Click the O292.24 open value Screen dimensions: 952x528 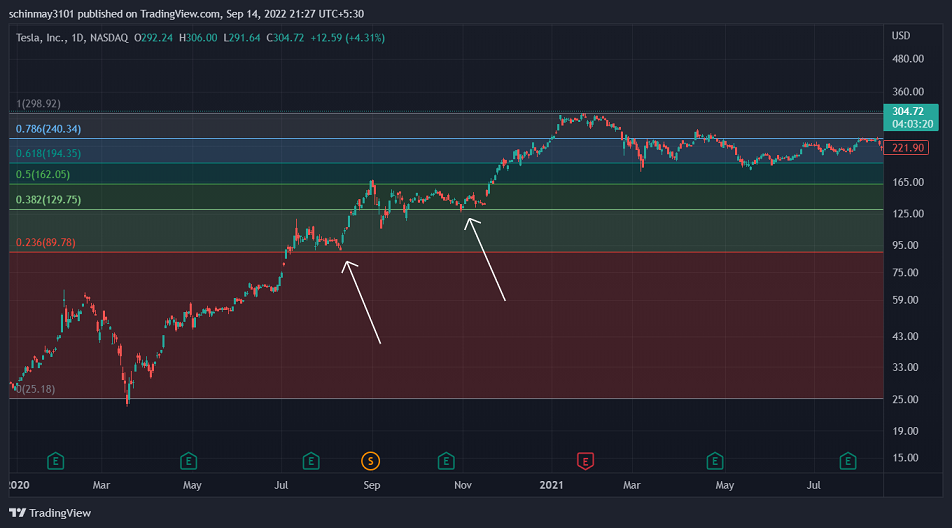click(x=154, y=38)
